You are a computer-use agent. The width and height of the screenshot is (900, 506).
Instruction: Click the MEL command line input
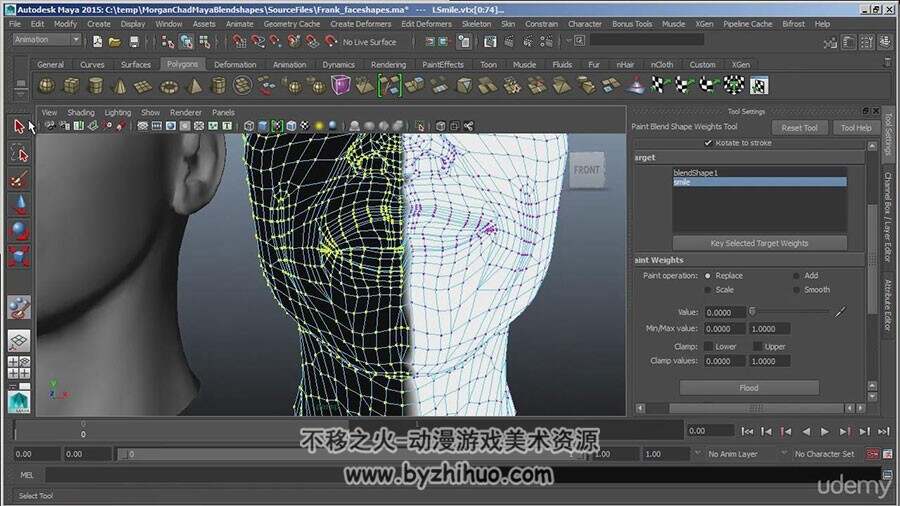463,474
